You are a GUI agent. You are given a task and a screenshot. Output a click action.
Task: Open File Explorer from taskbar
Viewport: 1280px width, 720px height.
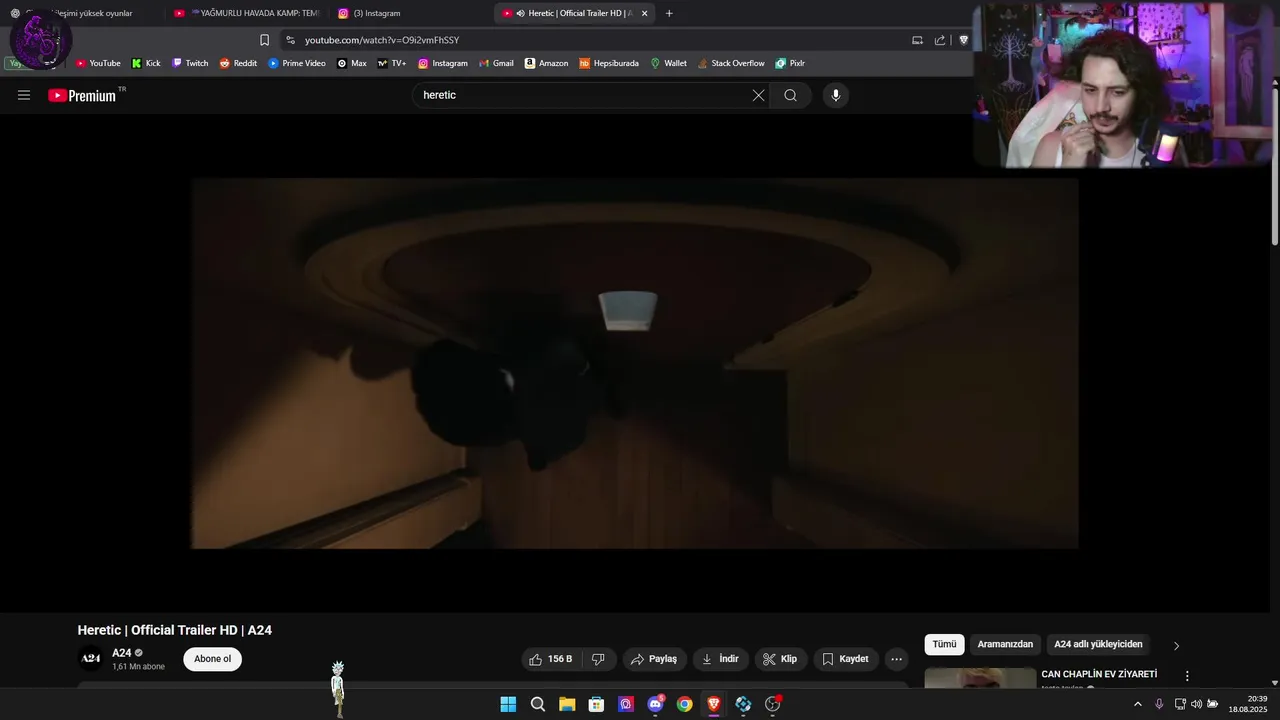pos(567,704)
